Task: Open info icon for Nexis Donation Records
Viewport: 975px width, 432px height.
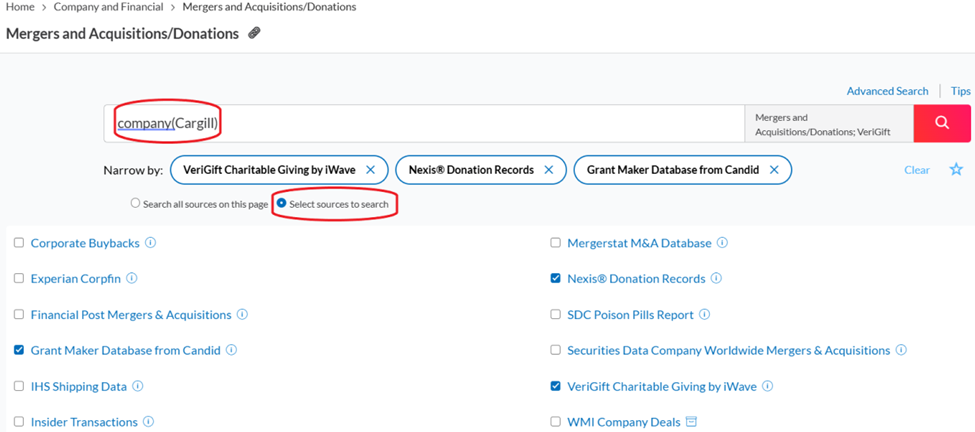Action: 716,278
